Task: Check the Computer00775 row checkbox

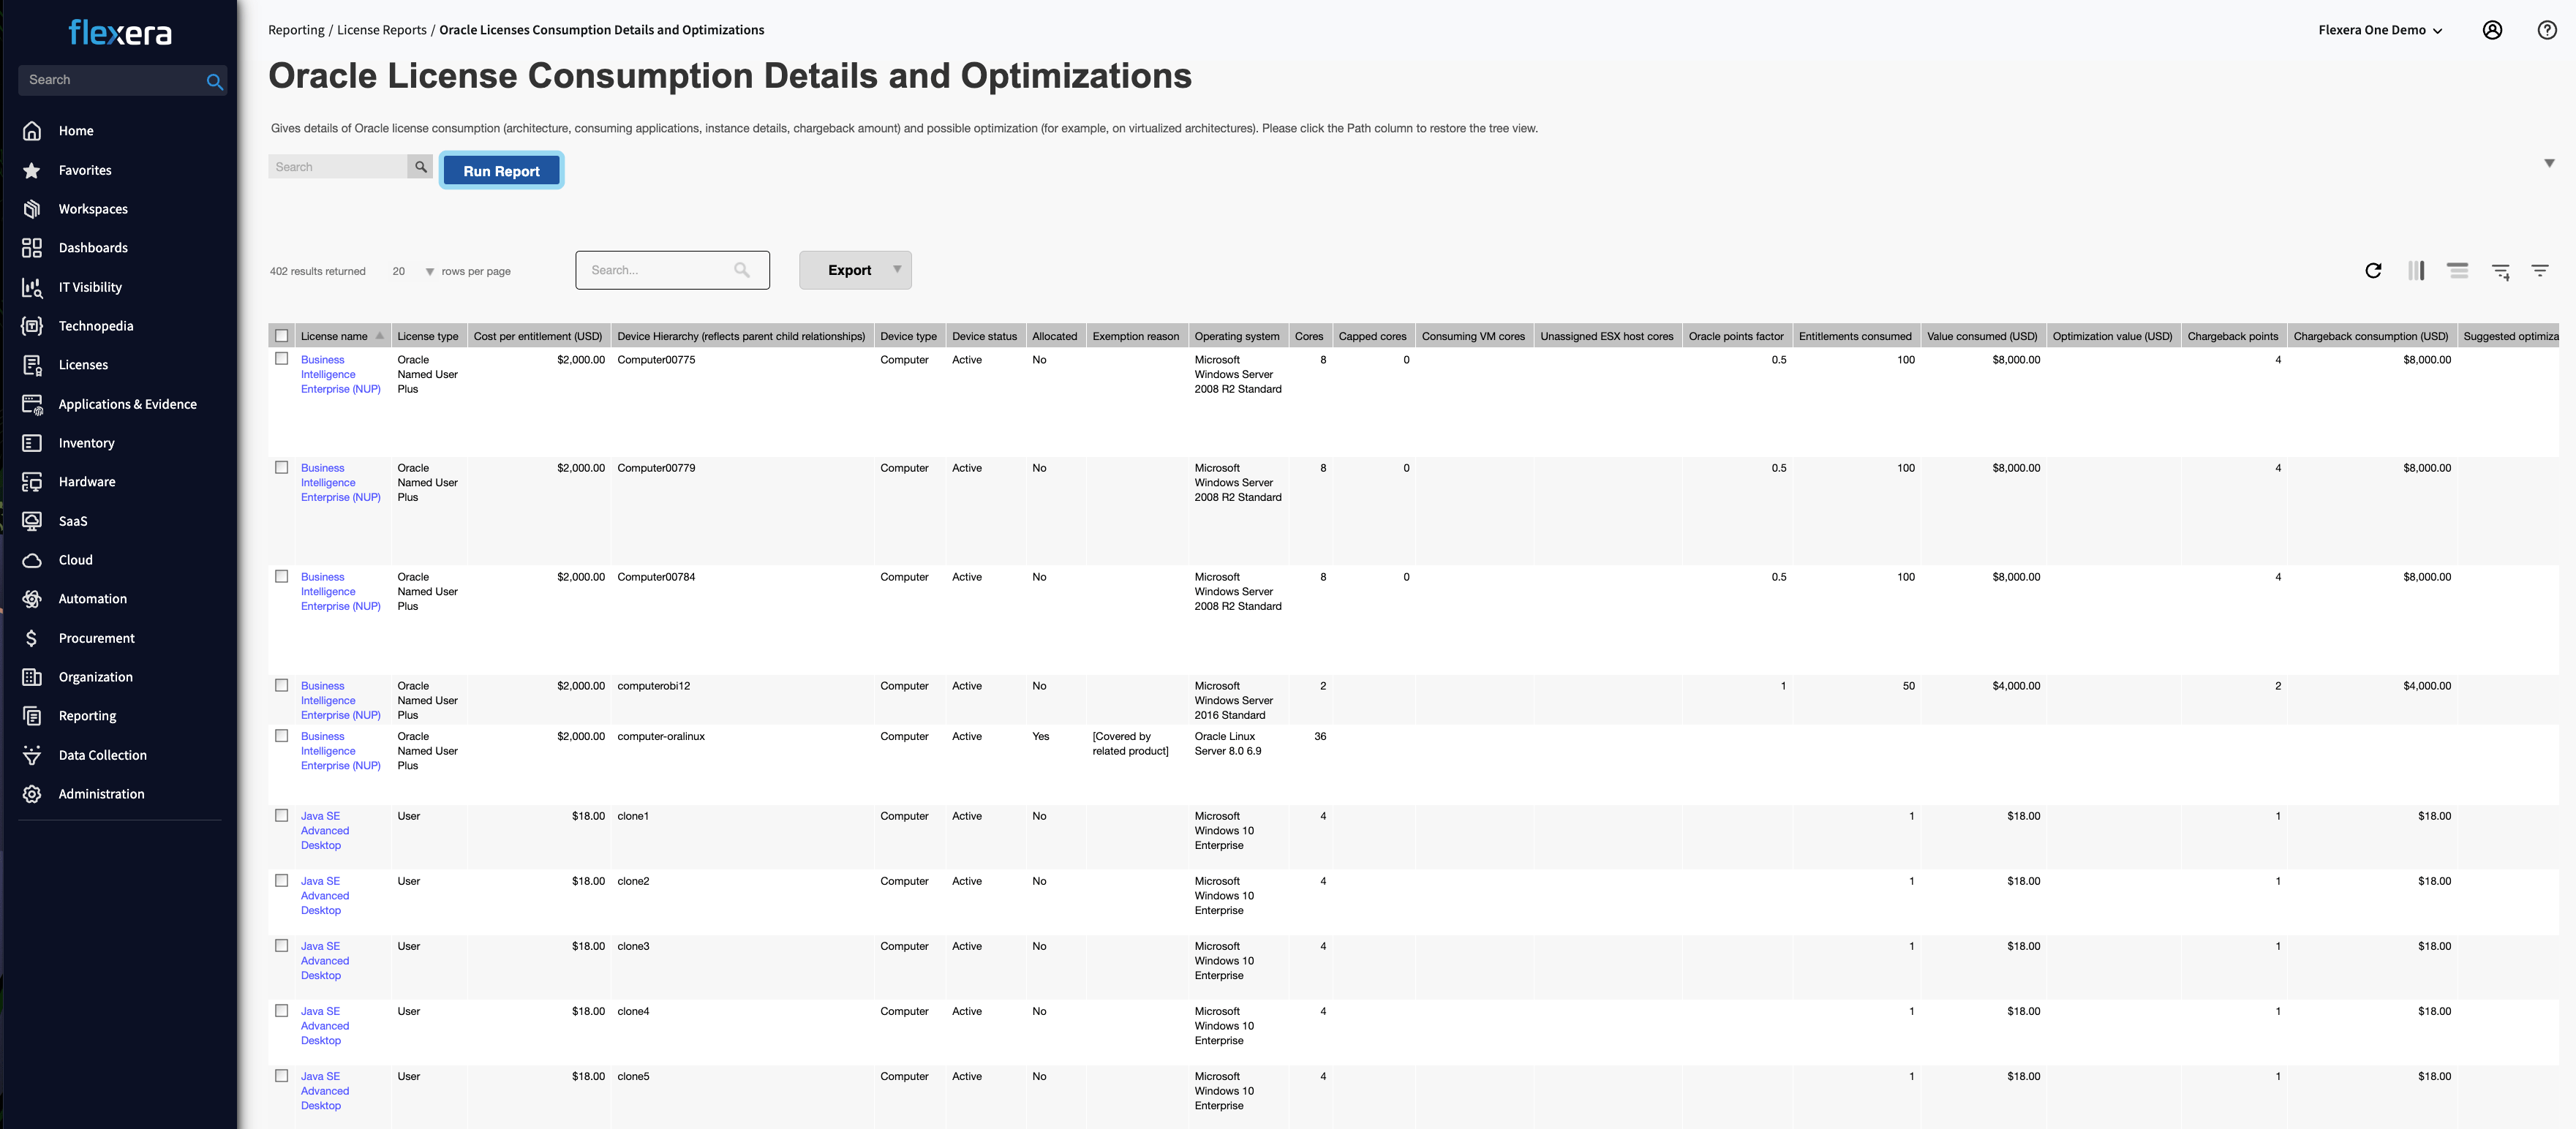Action: pos(282,359)
